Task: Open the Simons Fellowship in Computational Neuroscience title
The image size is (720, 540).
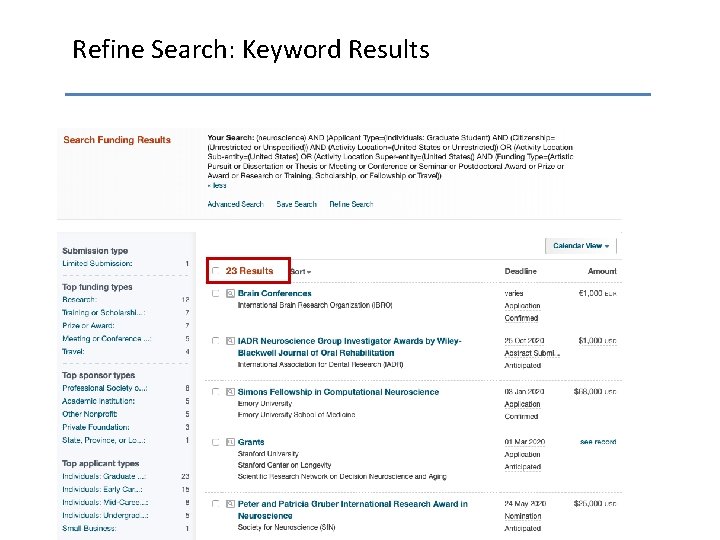Action: coord(338,392)
